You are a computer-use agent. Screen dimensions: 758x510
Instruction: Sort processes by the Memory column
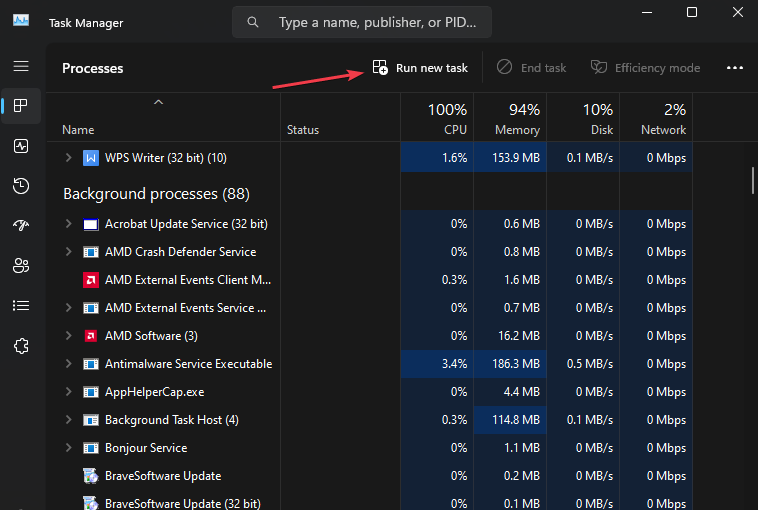click(517, 118)
